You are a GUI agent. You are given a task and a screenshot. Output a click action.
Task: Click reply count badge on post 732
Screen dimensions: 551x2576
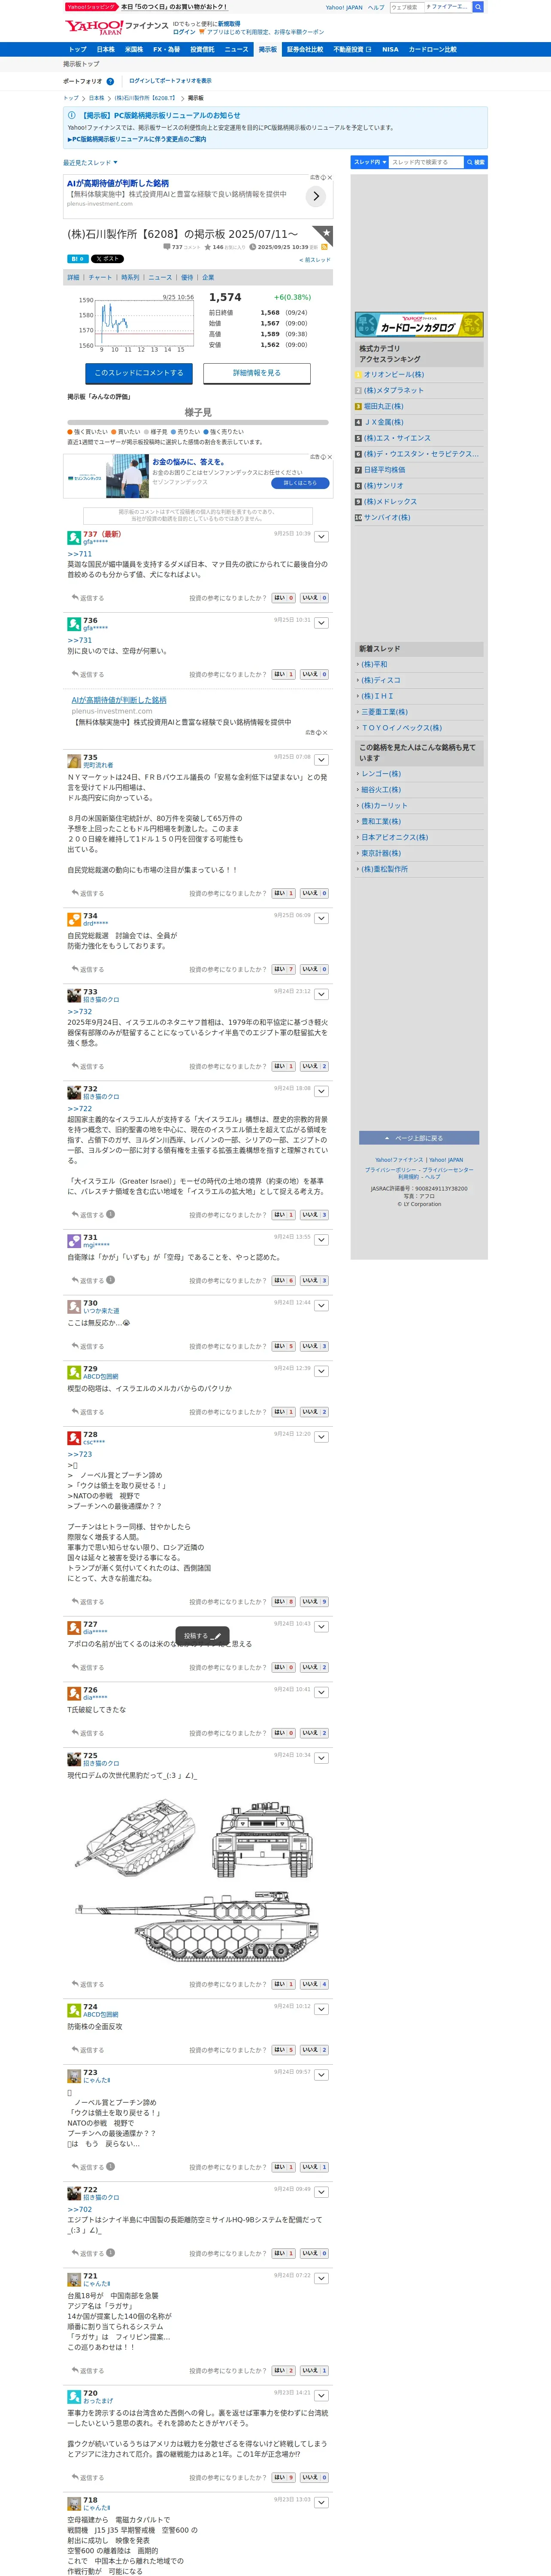(110, 1214)
